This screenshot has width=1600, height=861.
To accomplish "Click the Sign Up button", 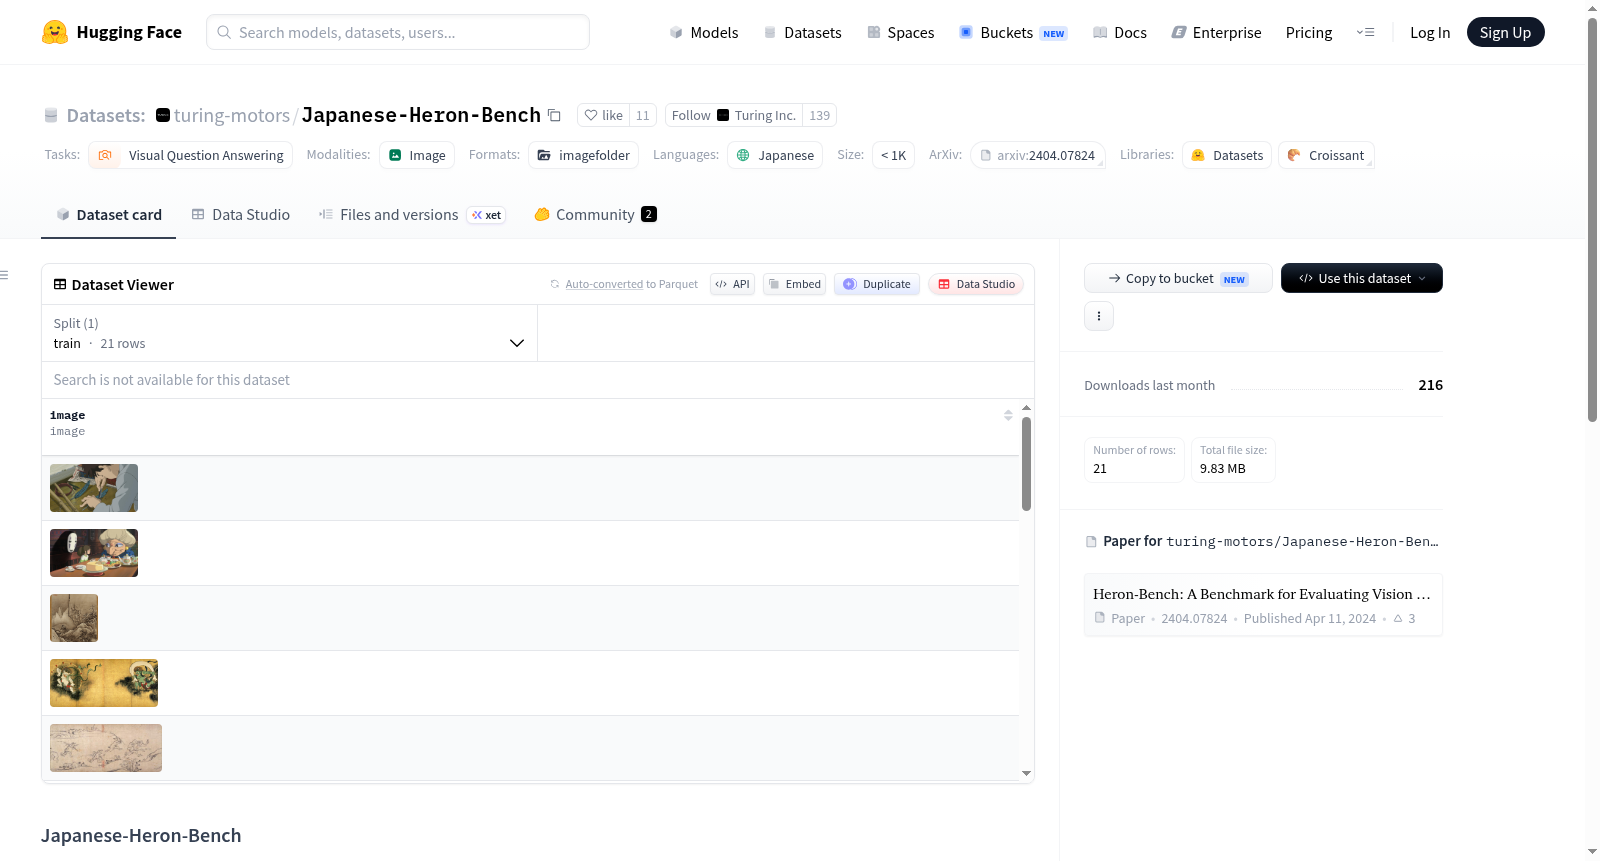I will pyautogui.click(x=1506, y=32).
